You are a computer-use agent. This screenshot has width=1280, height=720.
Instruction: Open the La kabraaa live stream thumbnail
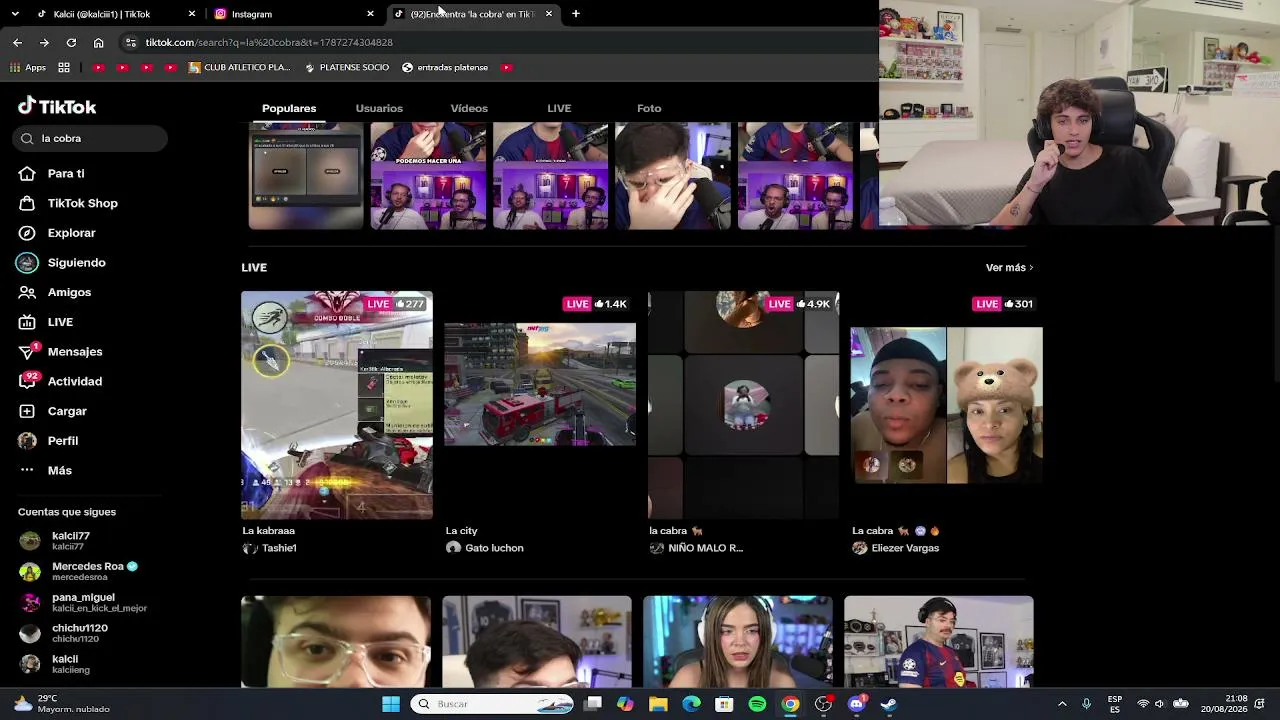click(337, 405)
